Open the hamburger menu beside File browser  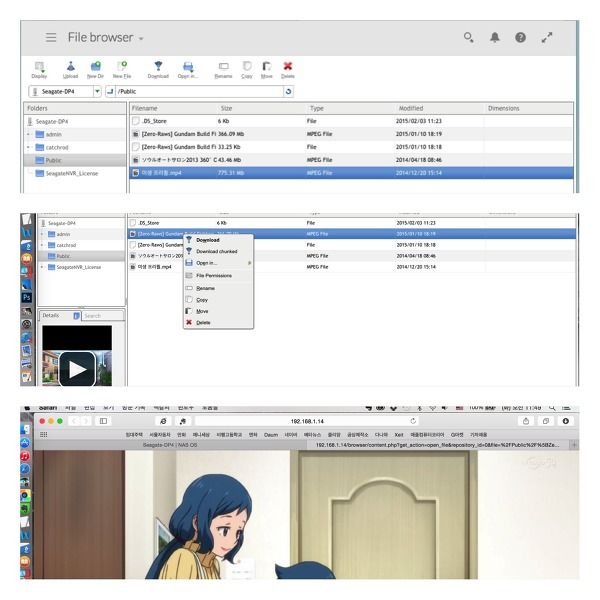click(x=51, y=38)
